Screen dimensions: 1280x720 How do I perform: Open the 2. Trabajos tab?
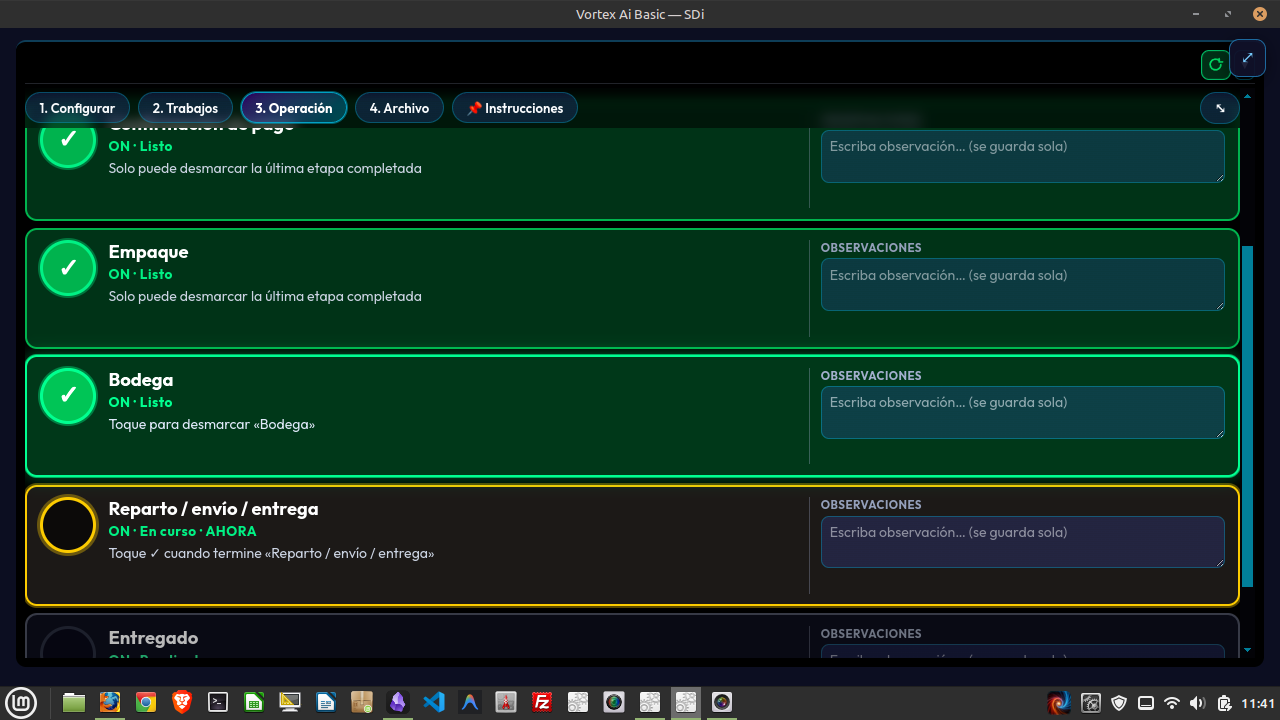tap(186, 108)
